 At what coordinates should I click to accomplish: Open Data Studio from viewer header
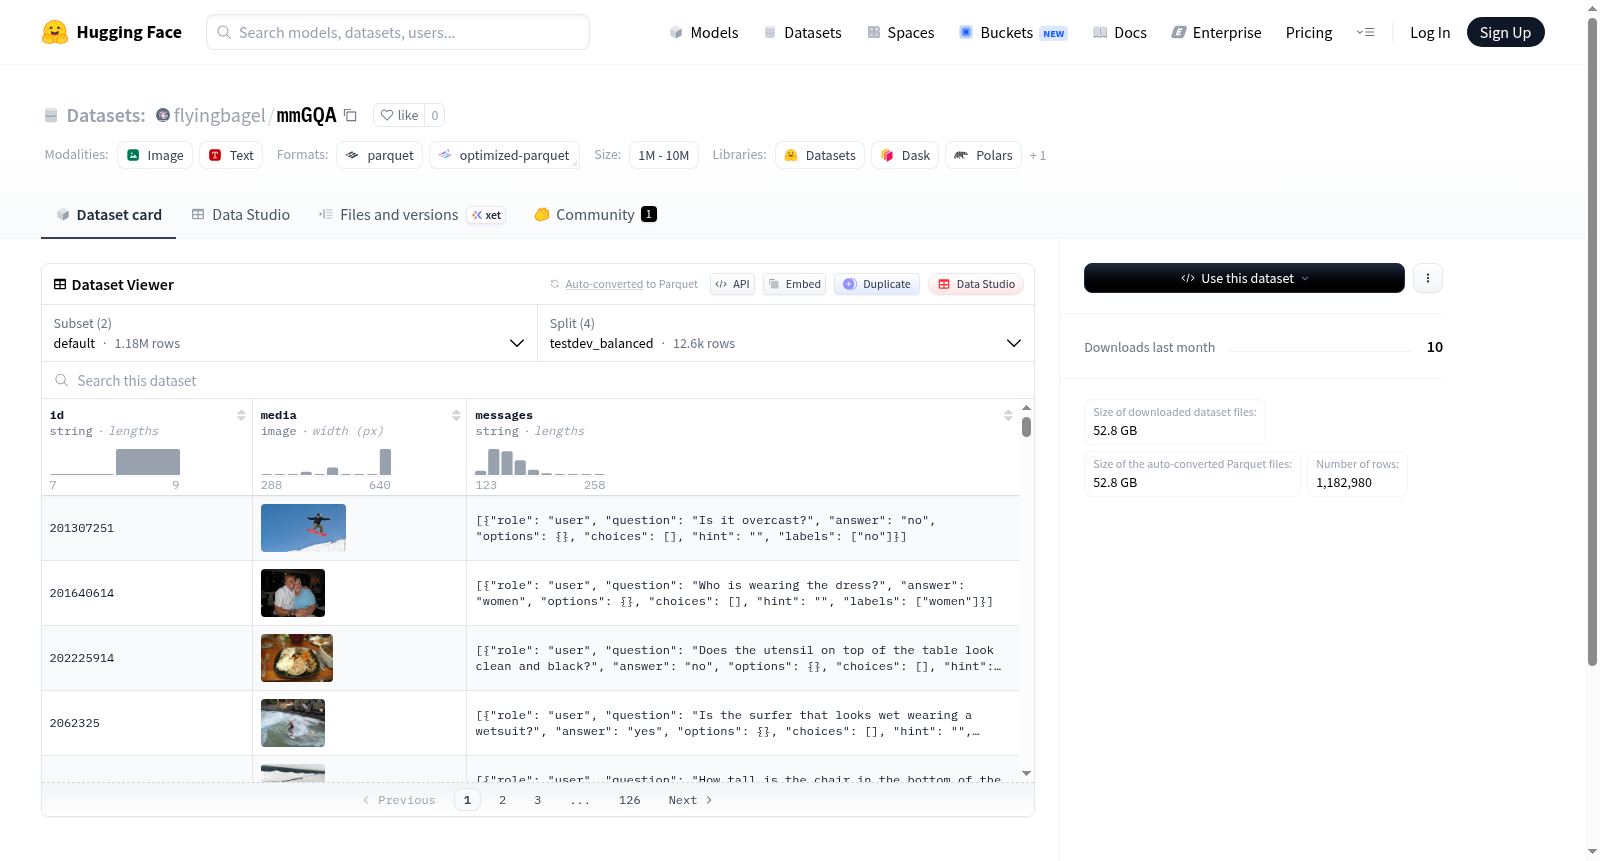click(976, 284)
